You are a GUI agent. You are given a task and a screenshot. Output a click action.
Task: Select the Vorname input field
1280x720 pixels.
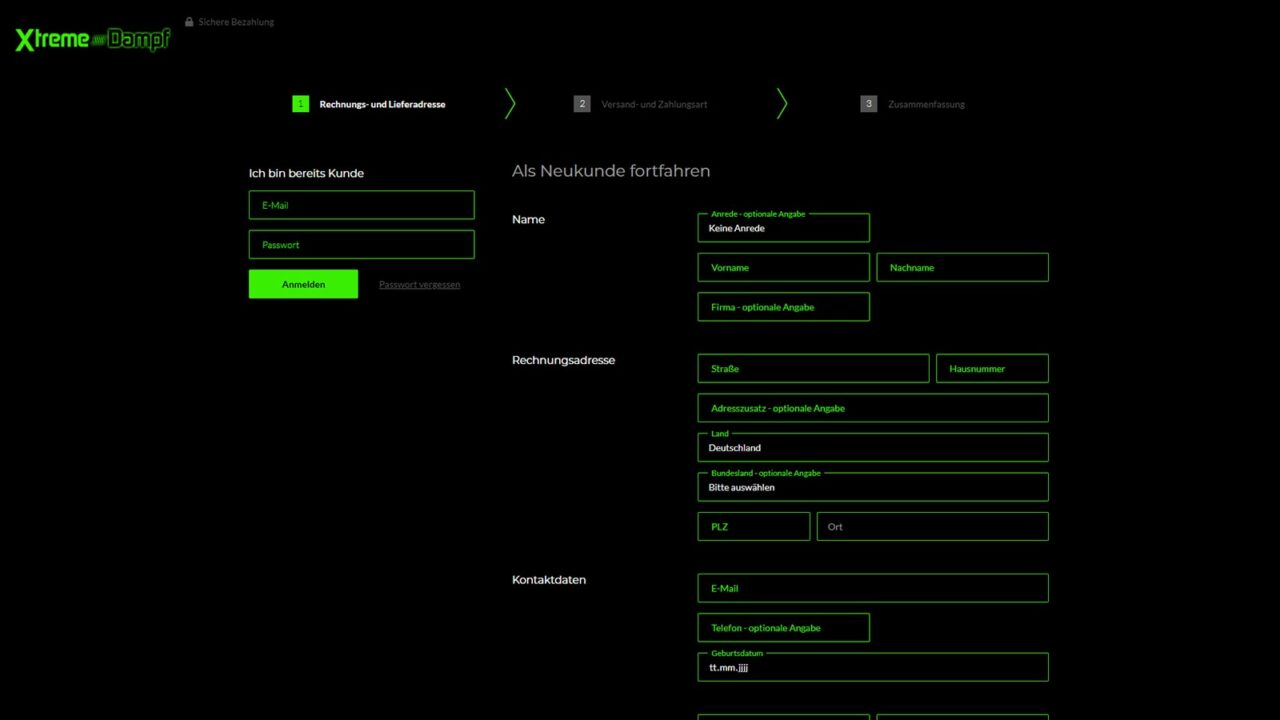pos(783,267)
